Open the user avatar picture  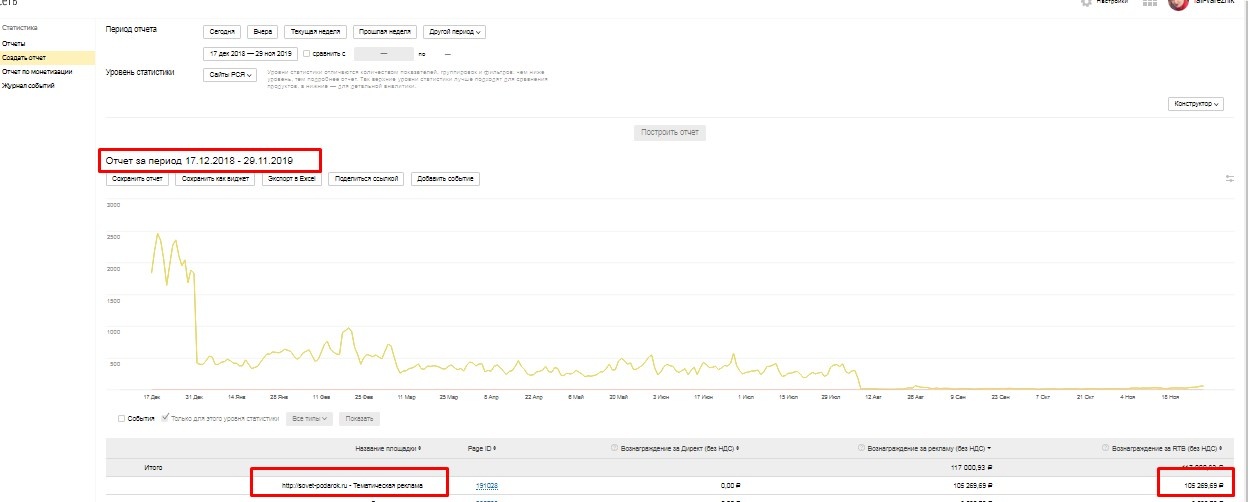click(x=1178, y=4)
